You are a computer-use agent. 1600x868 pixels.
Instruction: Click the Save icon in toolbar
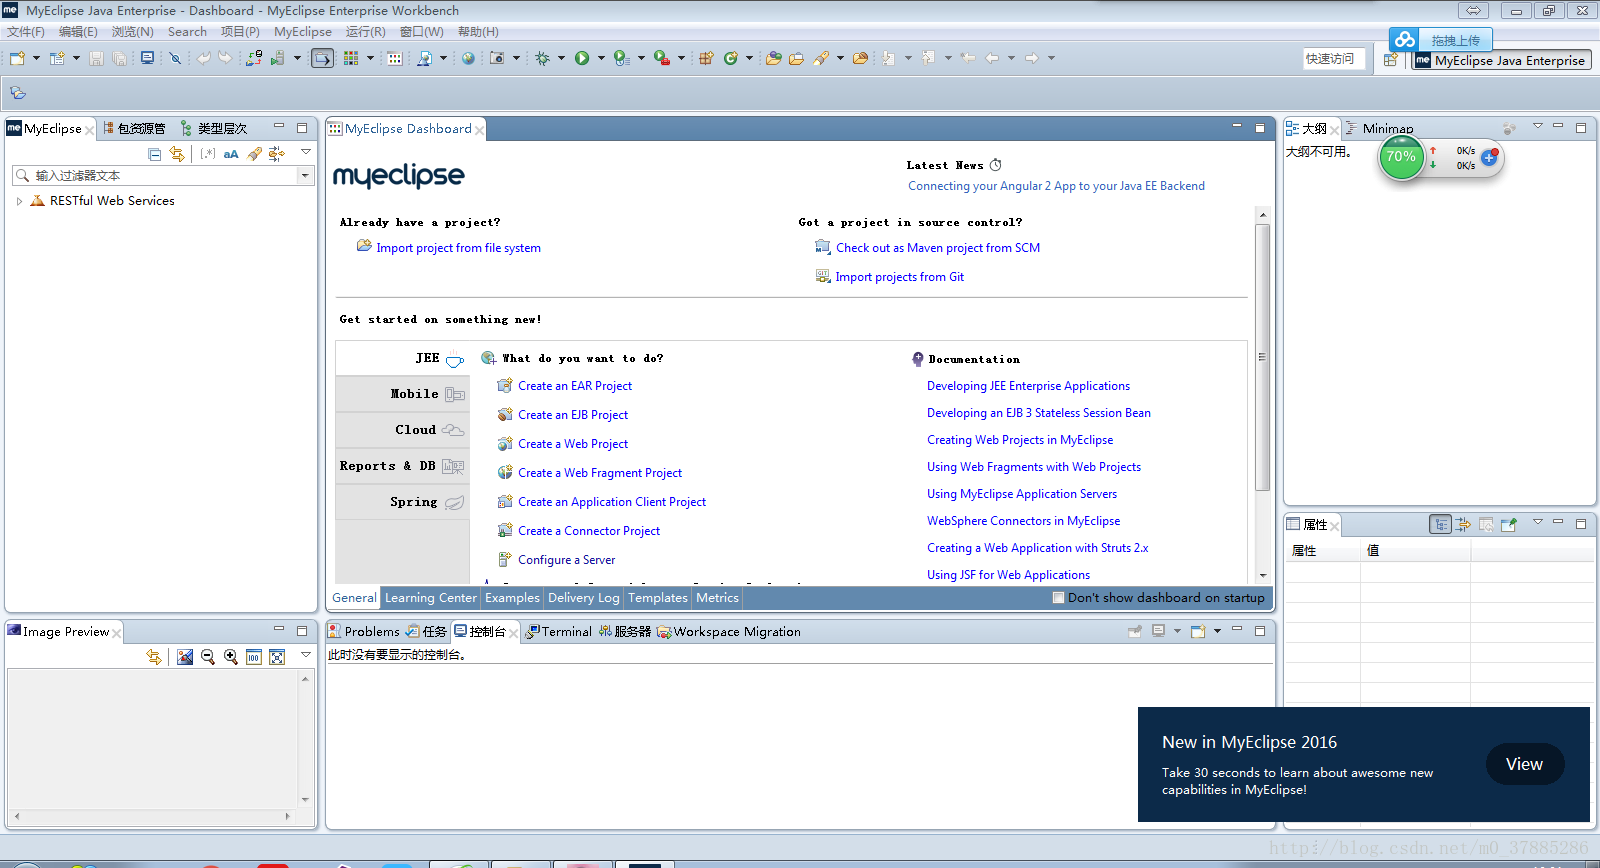tap(96, 58)
